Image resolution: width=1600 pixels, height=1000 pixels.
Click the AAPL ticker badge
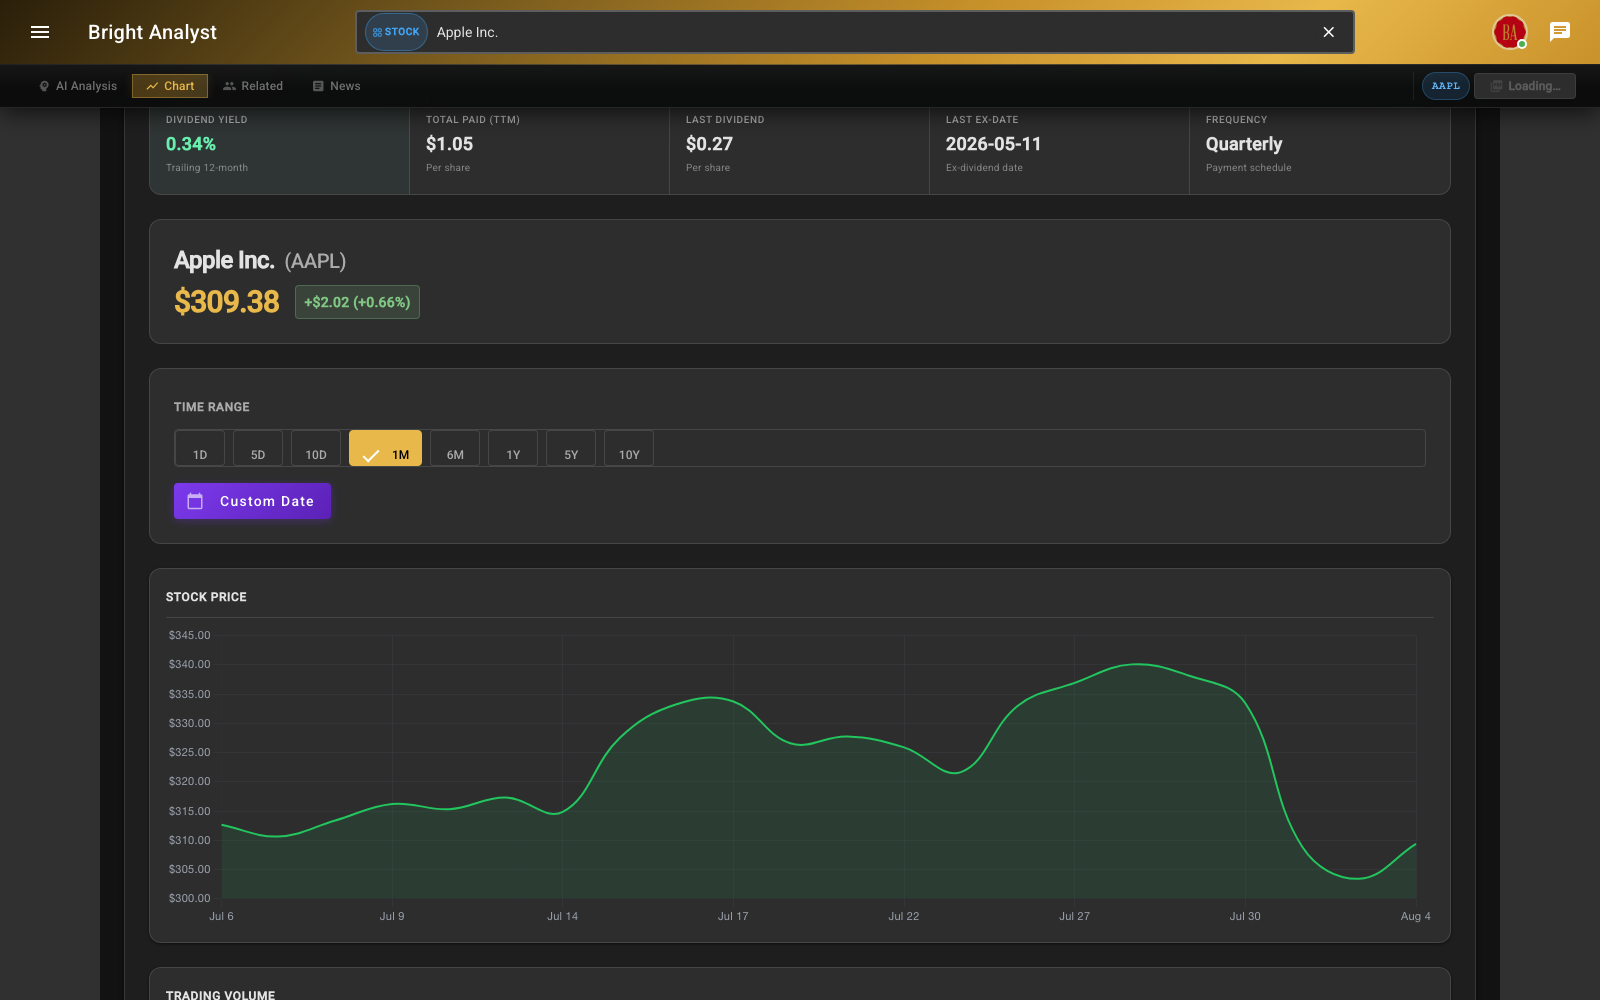[1446, 86]
